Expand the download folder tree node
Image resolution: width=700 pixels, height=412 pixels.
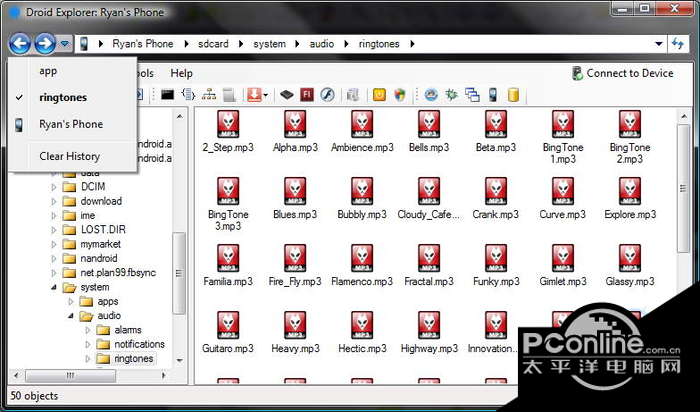[54, 201]
